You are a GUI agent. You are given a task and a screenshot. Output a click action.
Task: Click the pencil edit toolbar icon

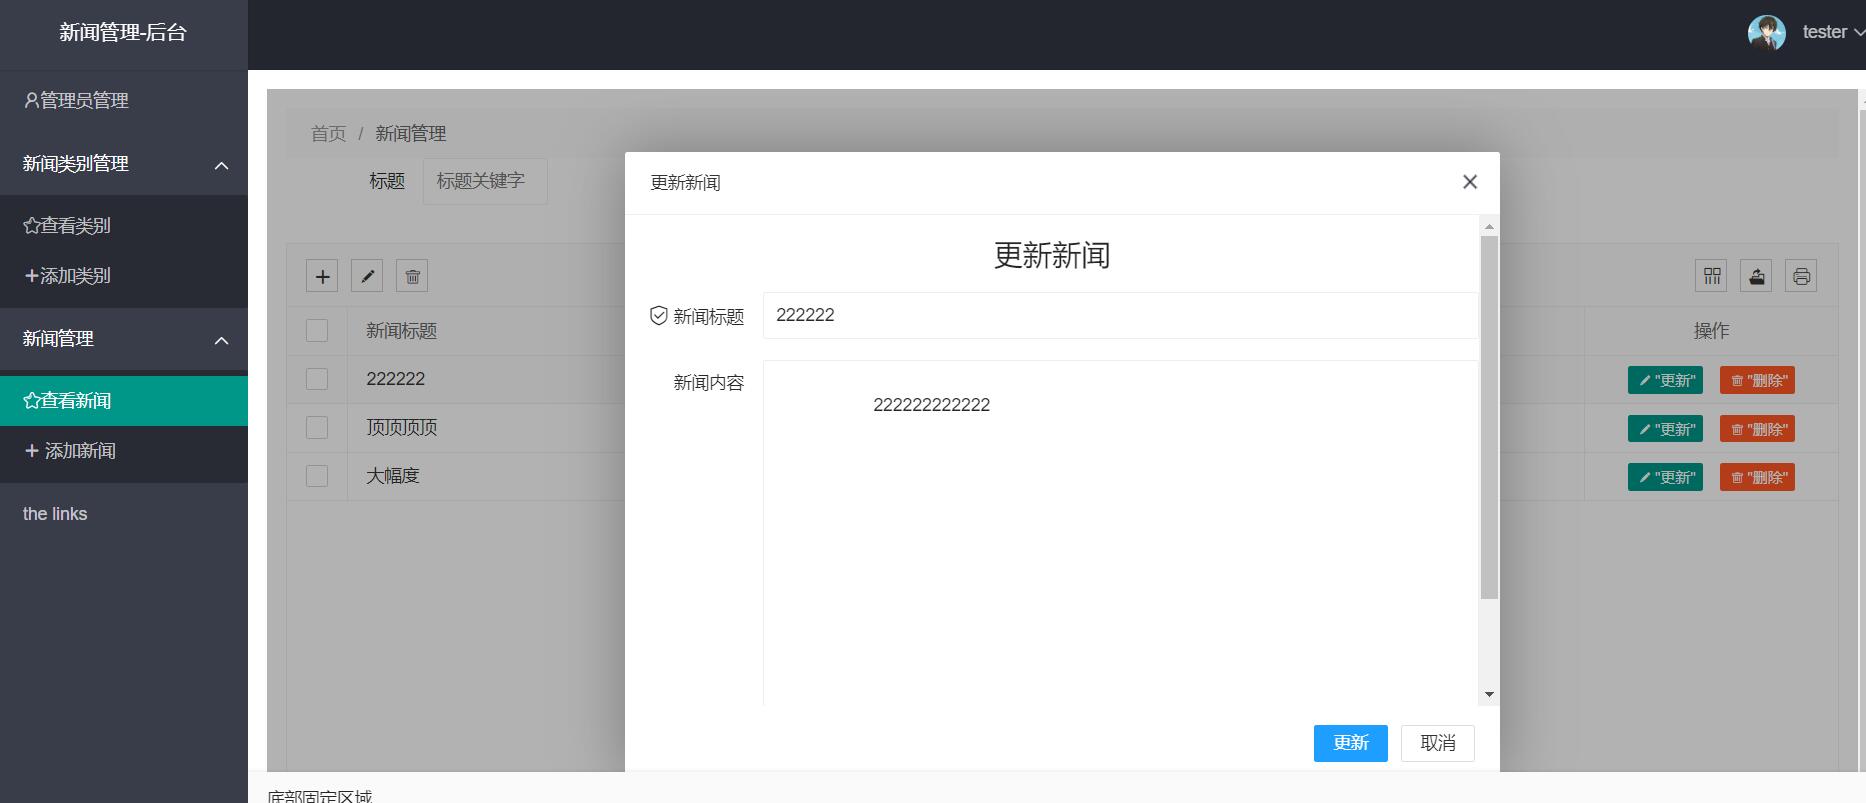(x=367, y=276)
